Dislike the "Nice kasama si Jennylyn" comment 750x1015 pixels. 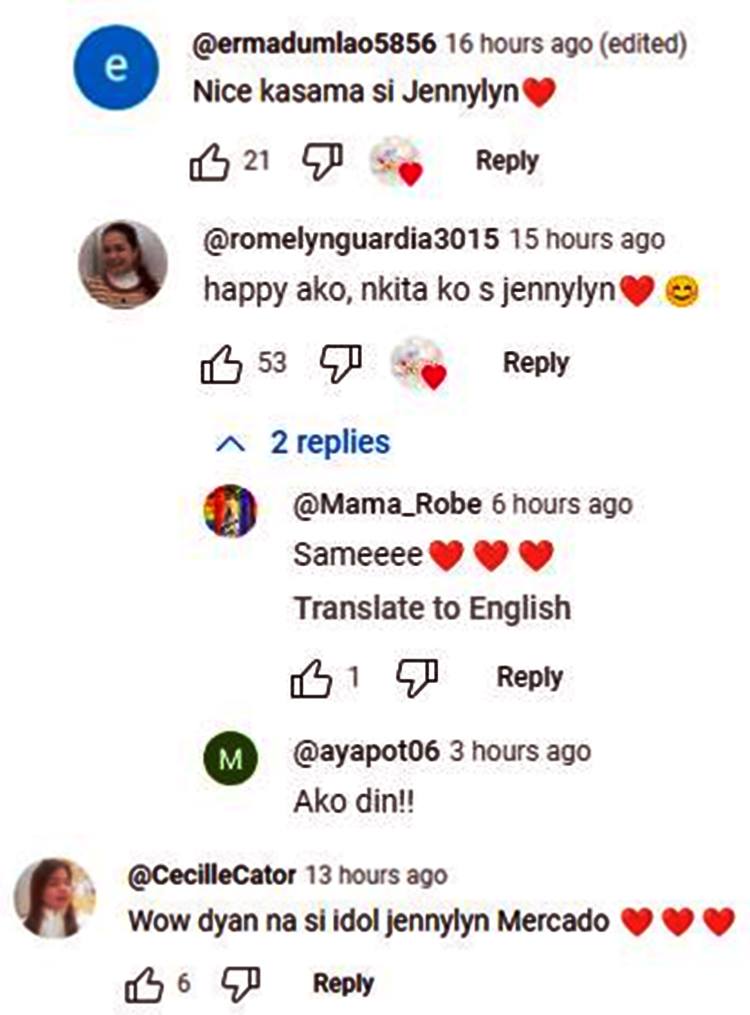(x=322, y=162)
